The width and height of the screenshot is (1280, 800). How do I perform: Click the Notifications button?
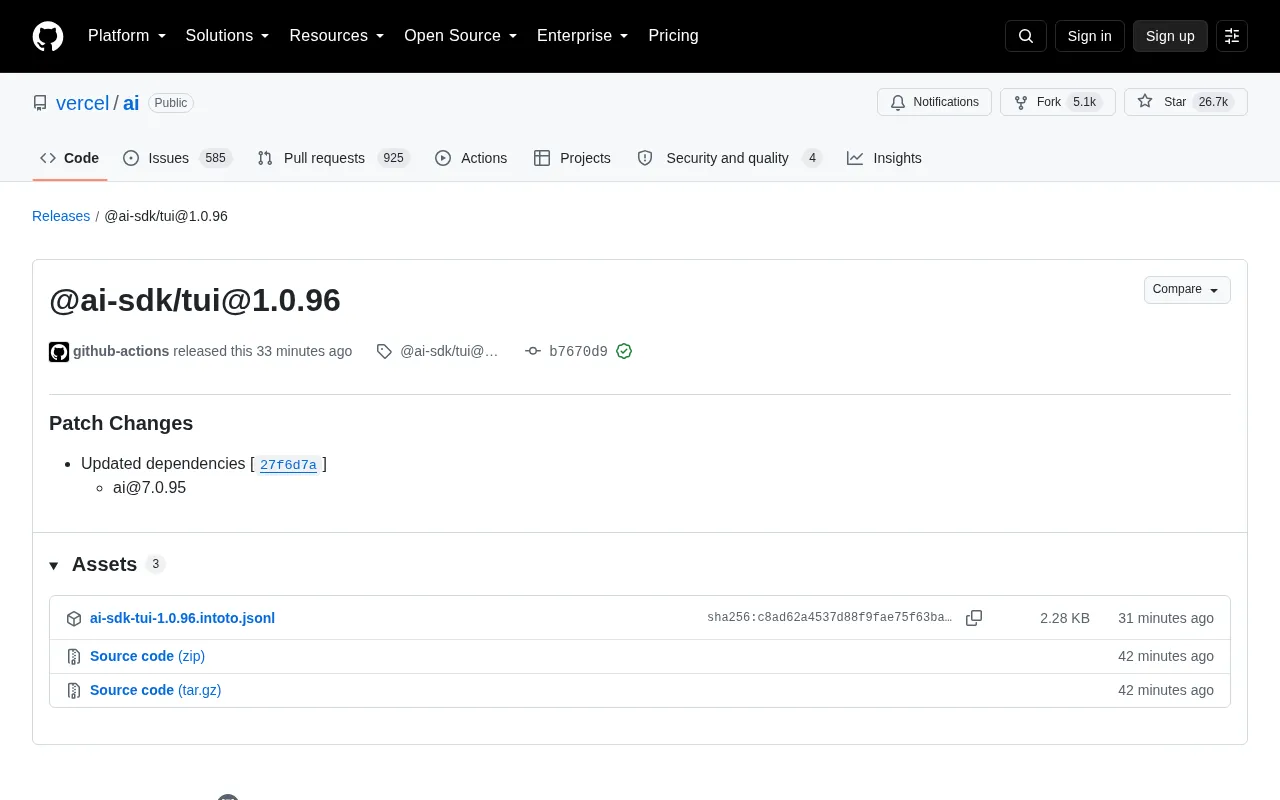coord(934,102)
